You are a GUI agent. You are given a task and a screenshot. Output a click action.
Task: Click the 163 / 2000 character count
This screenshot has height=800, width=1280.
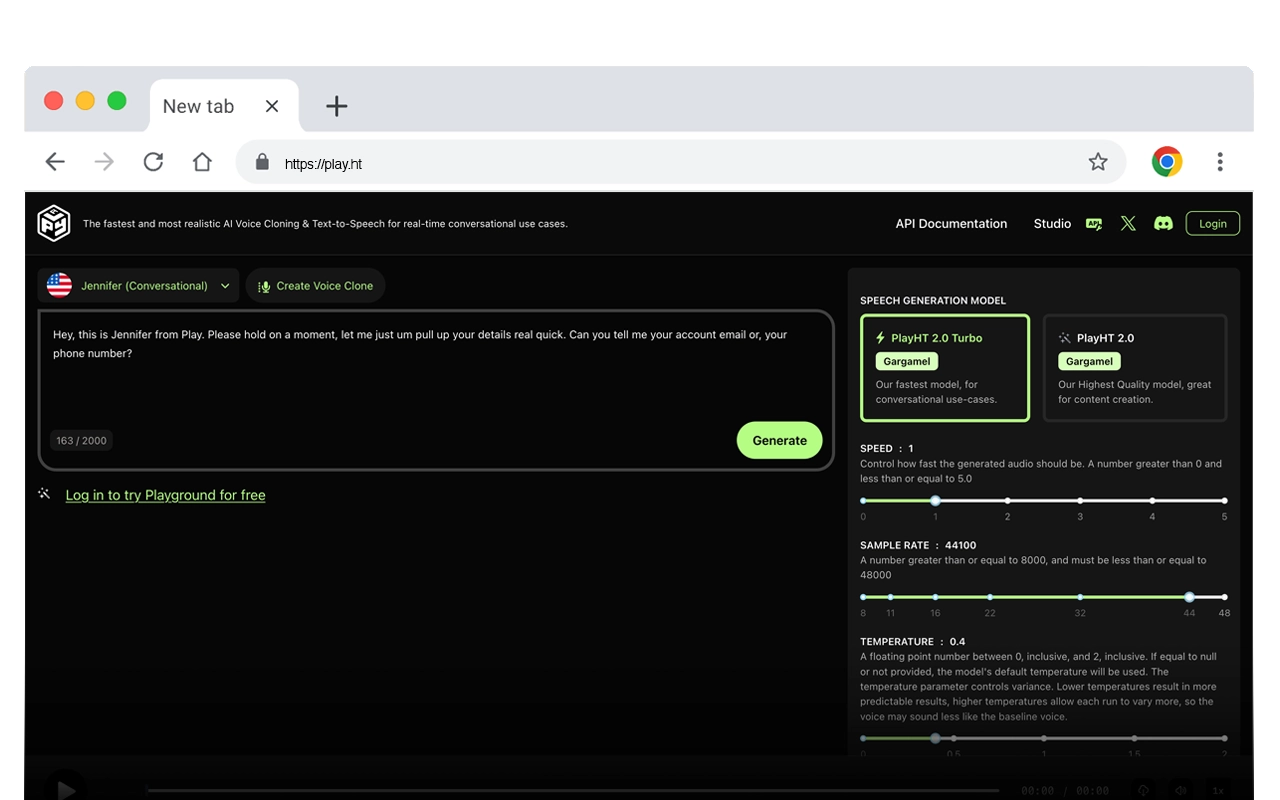[x=81, y=440]
